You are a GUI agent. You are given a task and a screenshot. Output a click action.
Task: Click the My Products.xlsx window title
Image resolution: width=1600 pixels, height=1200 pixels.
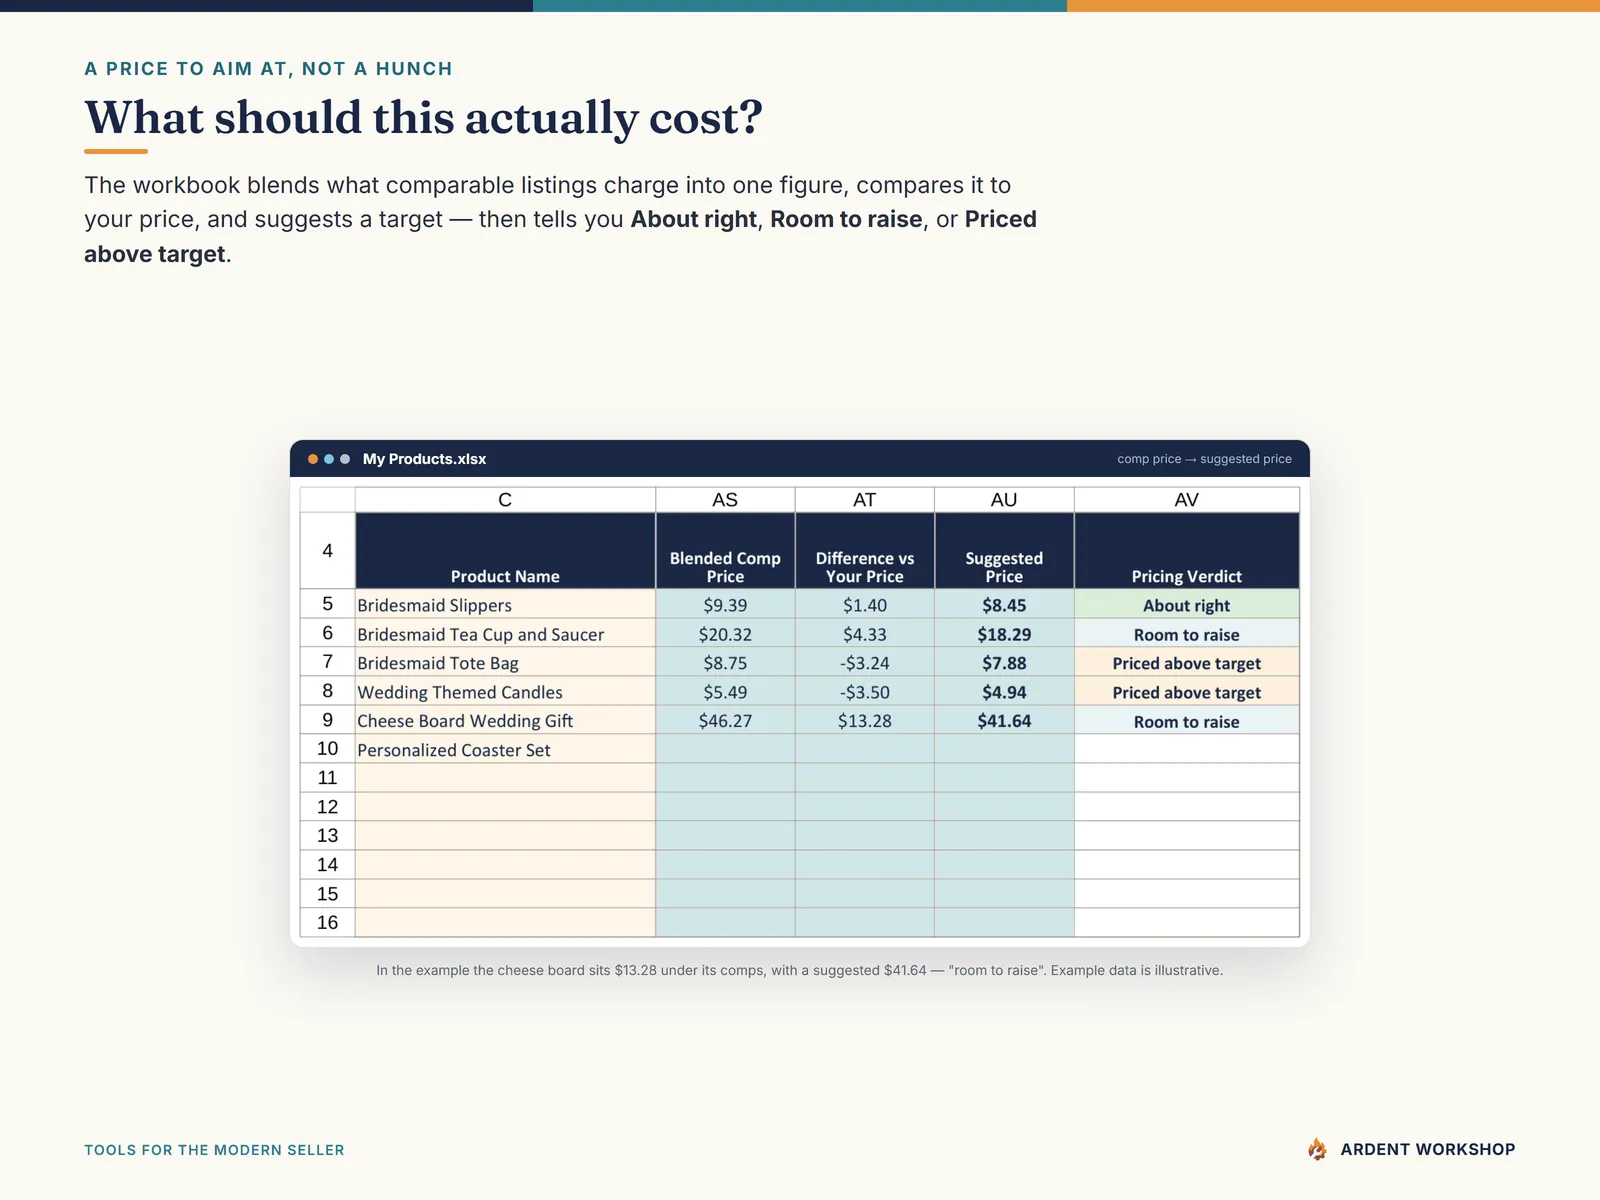424,459
